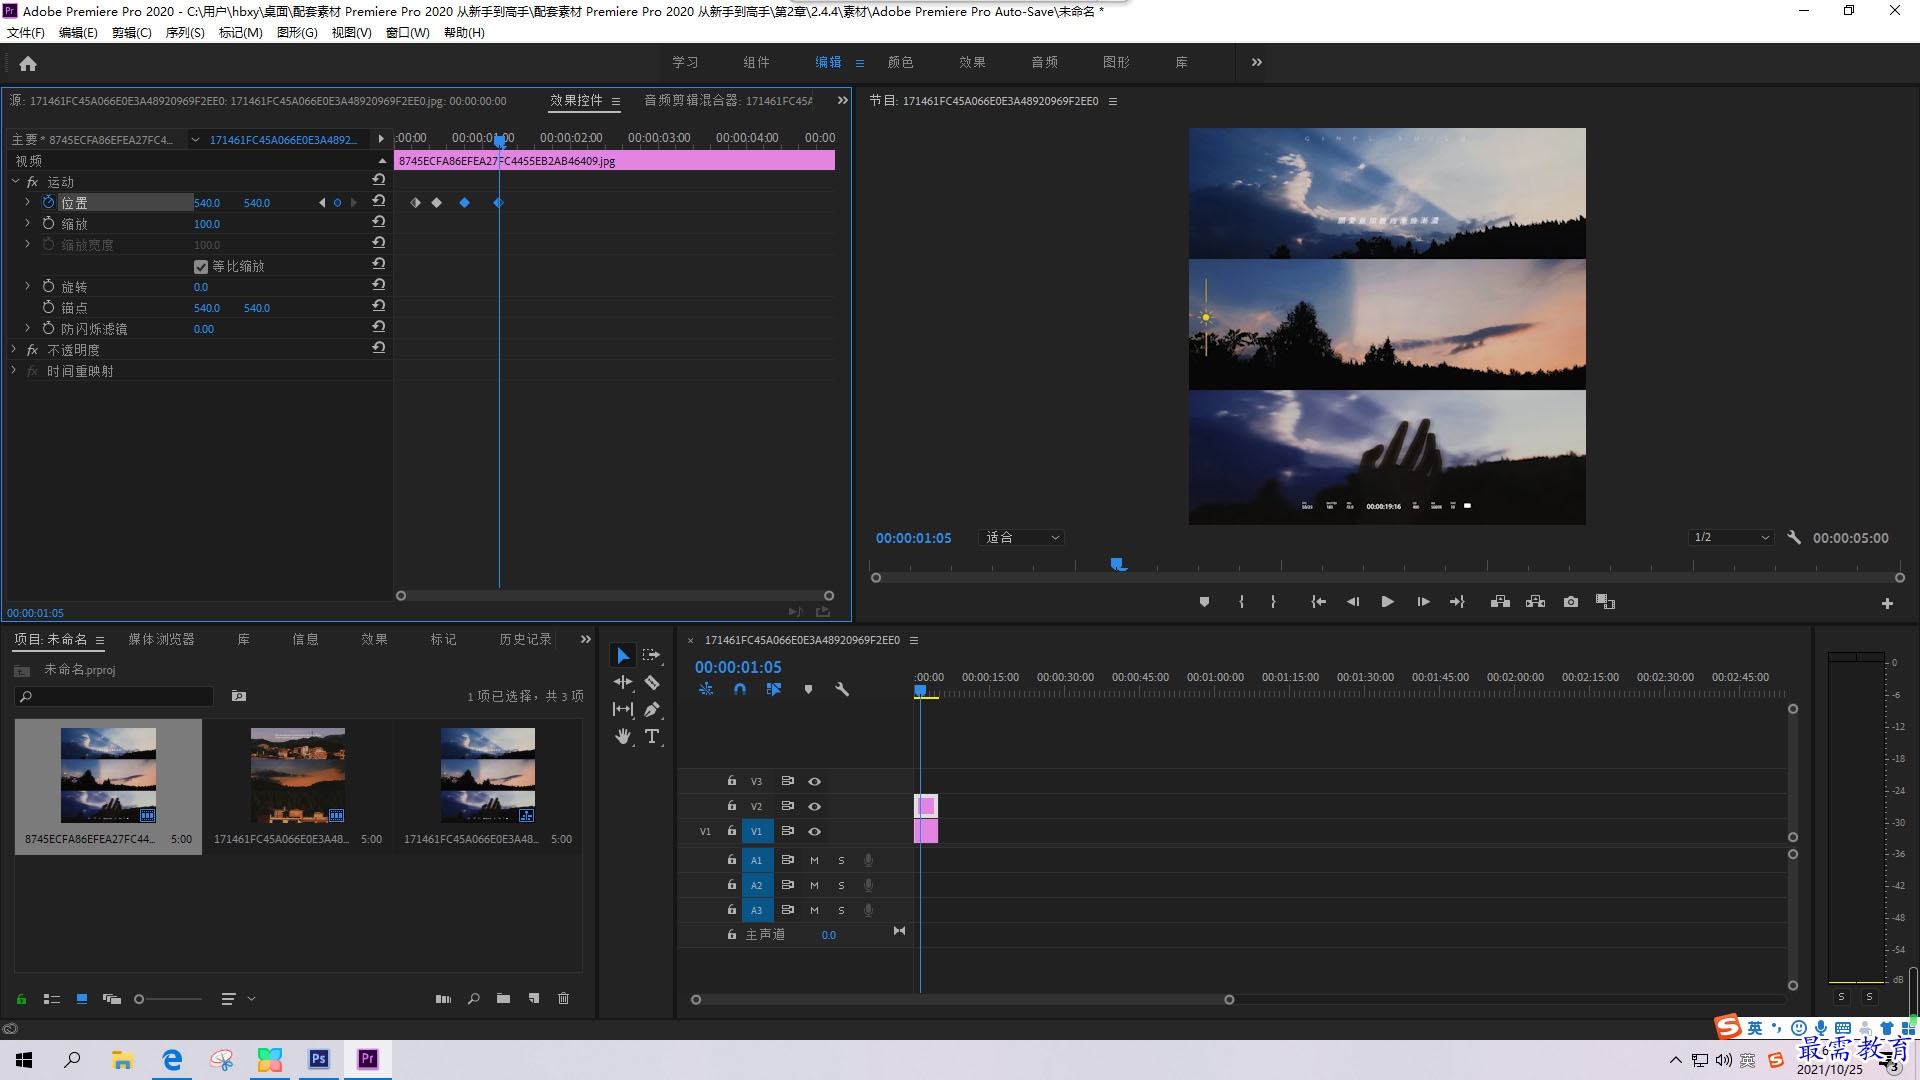Select the Hand tool
Screen dimensions: 1920x1080
tap(623, 737)
